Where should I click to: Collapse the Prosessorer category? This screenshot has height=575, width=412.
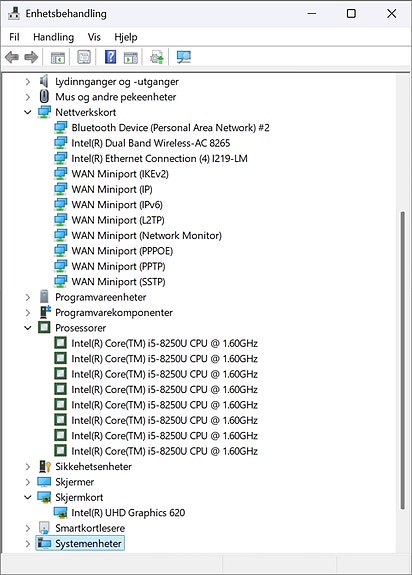[28, 328]
